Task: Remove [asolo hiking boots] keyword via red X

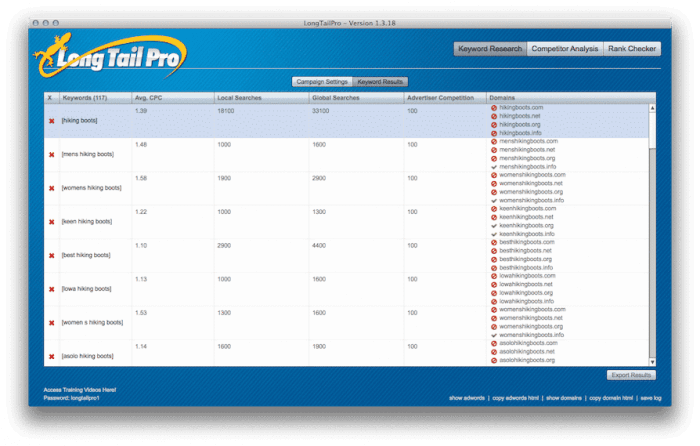Action: [x=51, y=356]
